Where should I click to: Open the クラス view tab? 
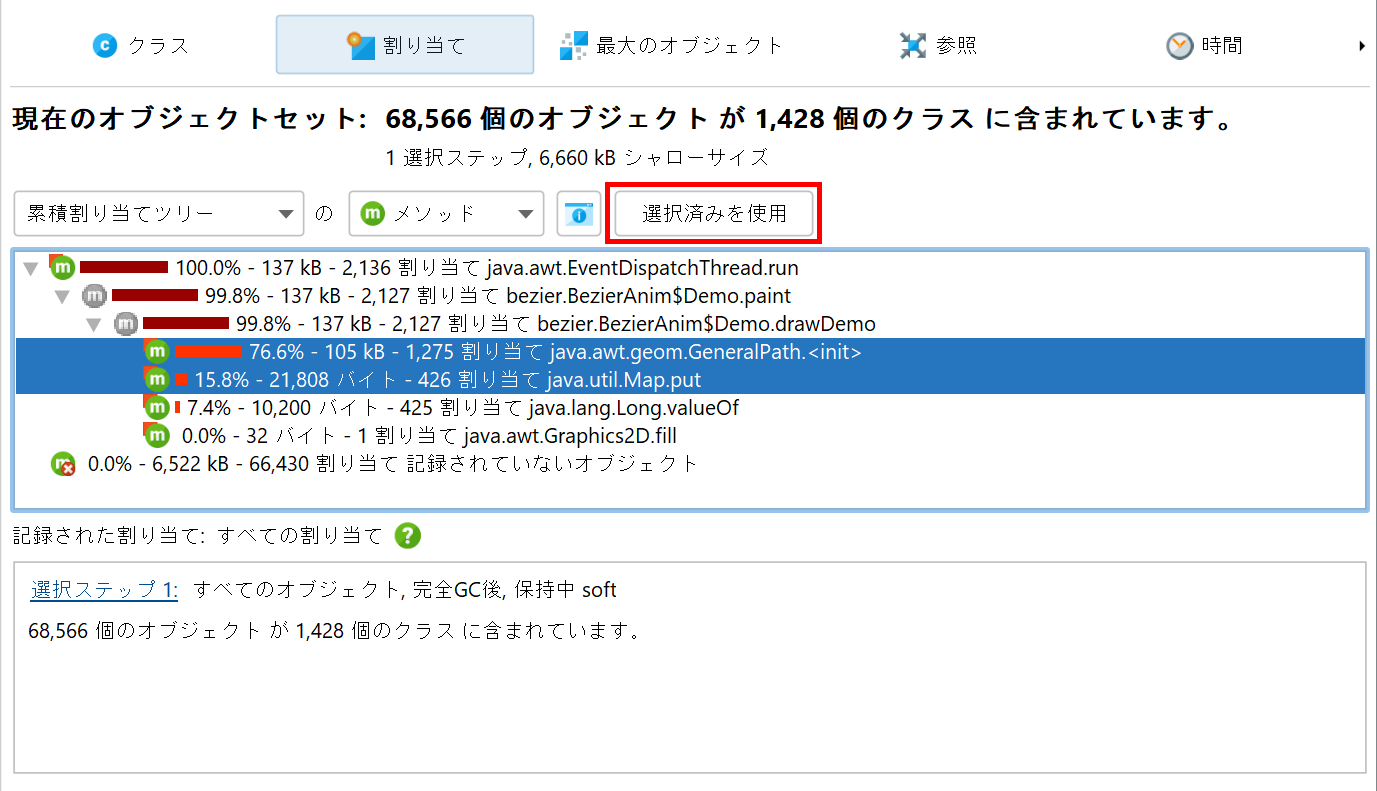click(140, 45)
